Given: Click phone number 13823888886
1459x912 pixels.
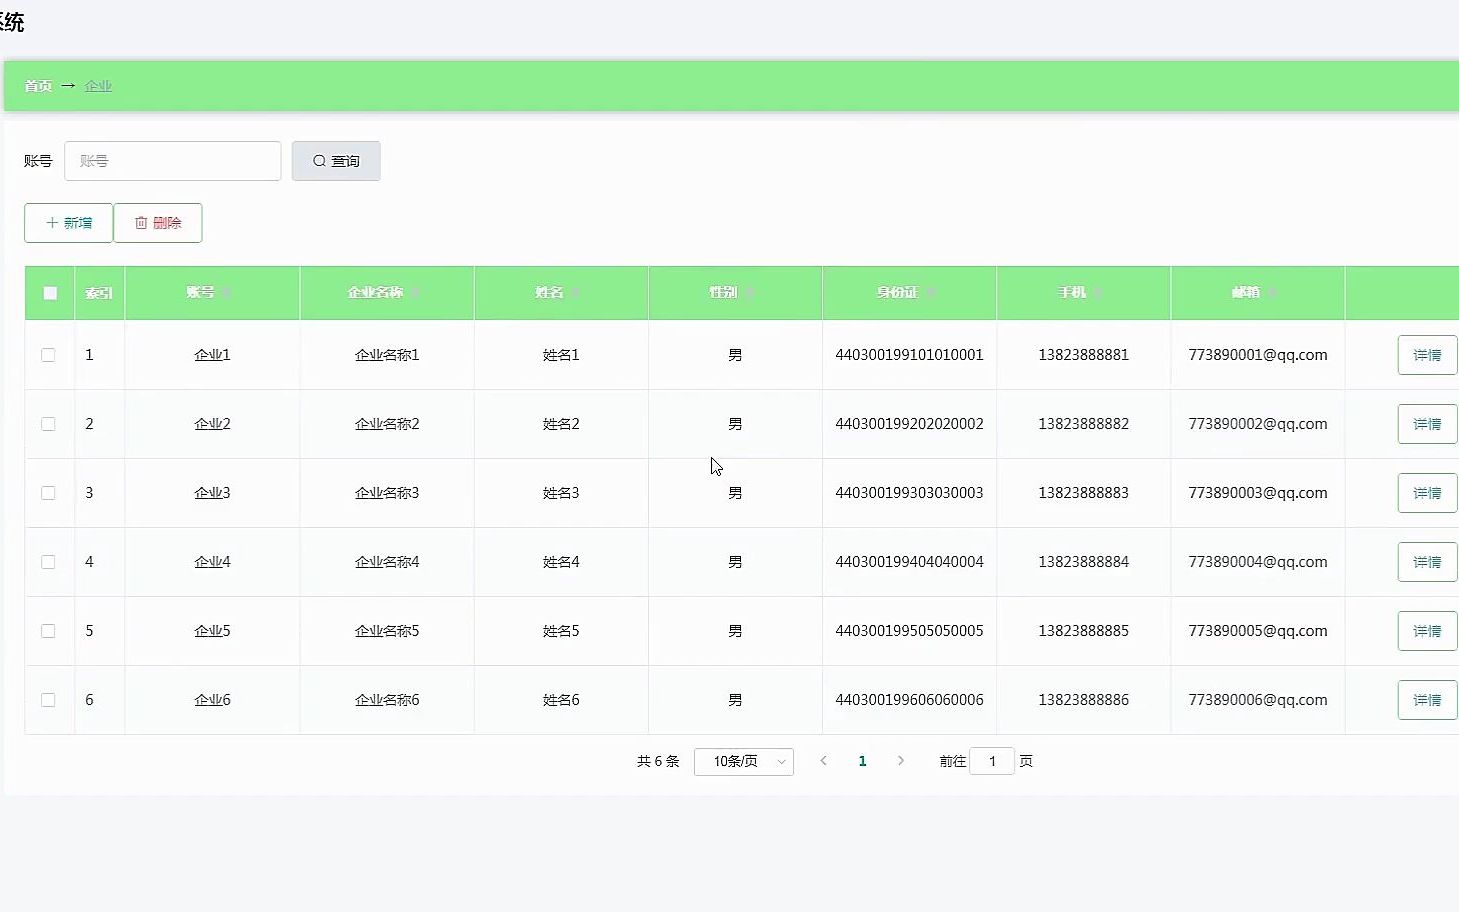Looking at the screenshot, I should pyautogui.click(x=1083, y=700).
